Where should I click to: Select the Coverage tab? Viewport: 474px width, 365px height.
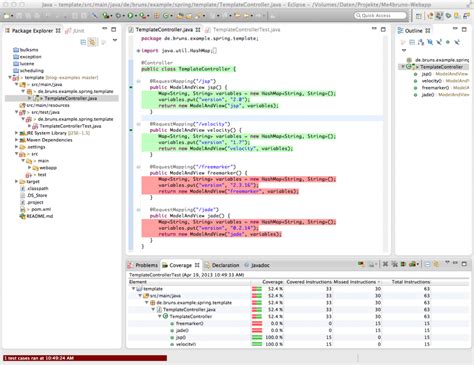point(181,265)
